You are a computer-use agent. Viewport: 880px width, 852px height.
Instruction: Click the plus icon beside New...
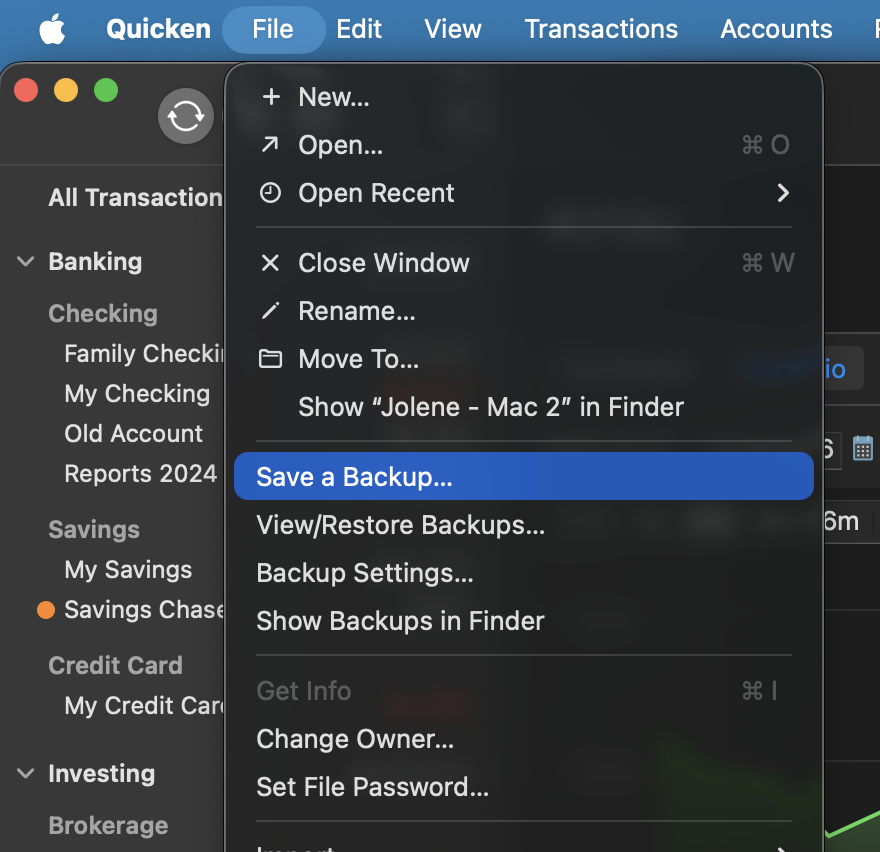[271, 97]
